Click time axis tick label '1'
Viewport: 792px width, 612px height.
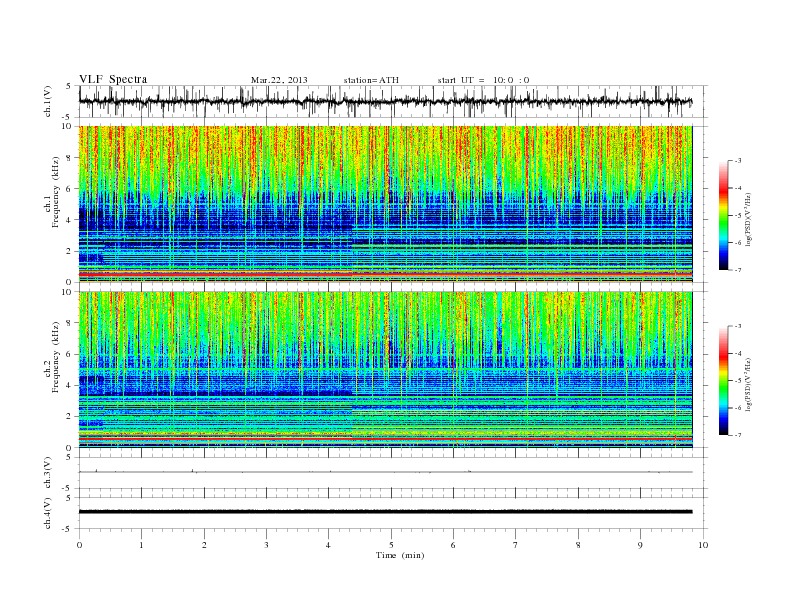[141, 545]
